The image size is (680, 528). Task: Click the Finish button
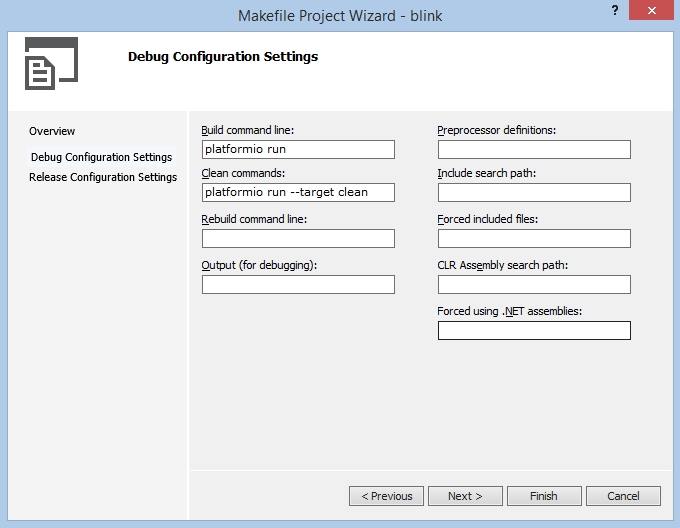coord(544,496)
